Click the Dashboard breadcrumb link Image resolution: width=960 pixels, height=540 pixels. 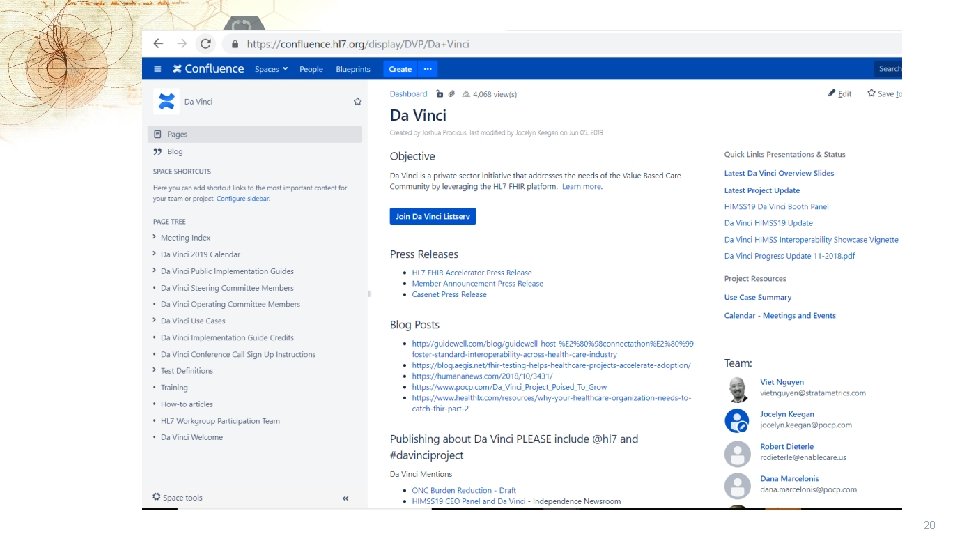408,94
